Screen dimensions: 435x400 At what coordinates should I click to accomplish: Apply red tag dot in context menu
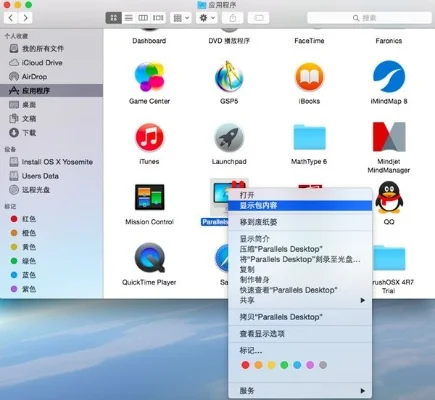coord(245,365)
